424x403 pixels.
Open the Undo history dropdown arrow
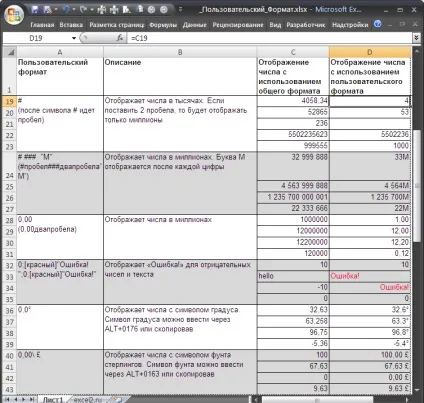click(x=73, y=10)
